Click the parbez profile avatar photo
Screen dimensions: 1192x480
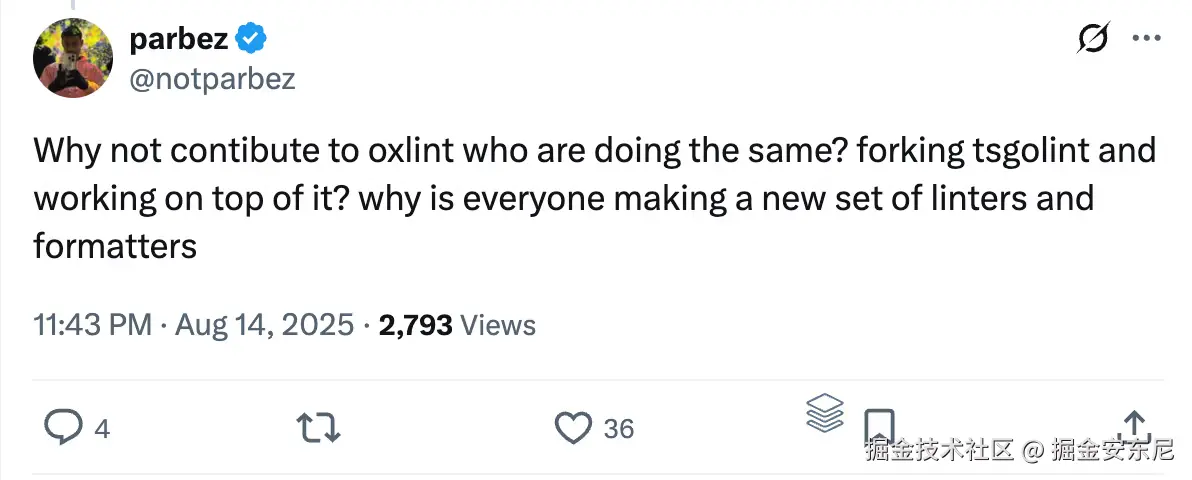click(x=73, y=57)
